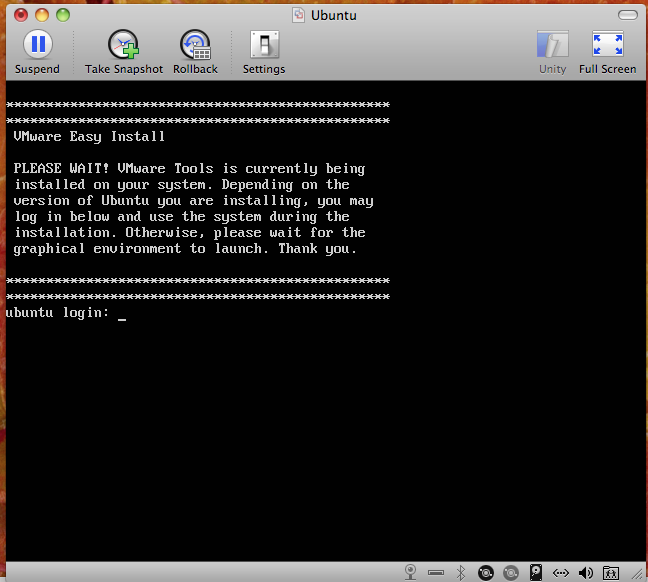The height and width of the screenshot is (582, 648).
Task: Click the window resize grip corner
Action: [638, 574]
